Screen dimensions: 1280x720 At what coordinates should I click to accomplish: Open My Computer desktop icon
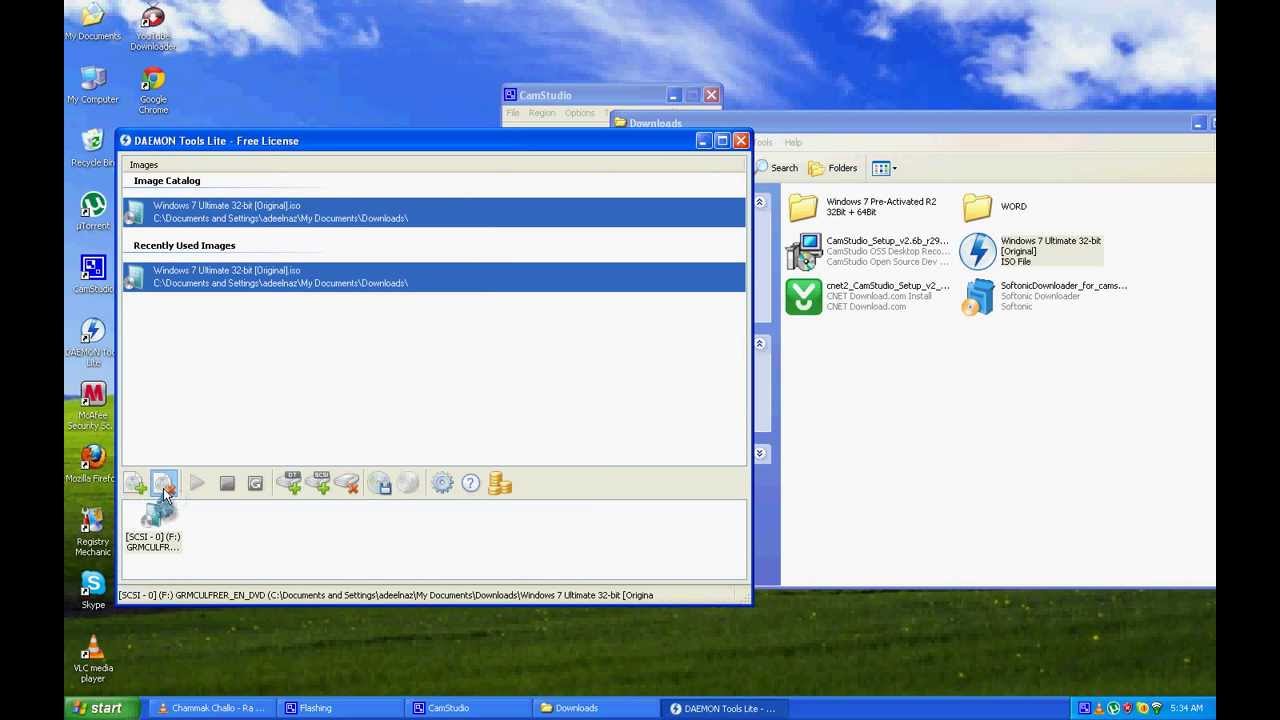pyautogui.click(x=93, y=85)
